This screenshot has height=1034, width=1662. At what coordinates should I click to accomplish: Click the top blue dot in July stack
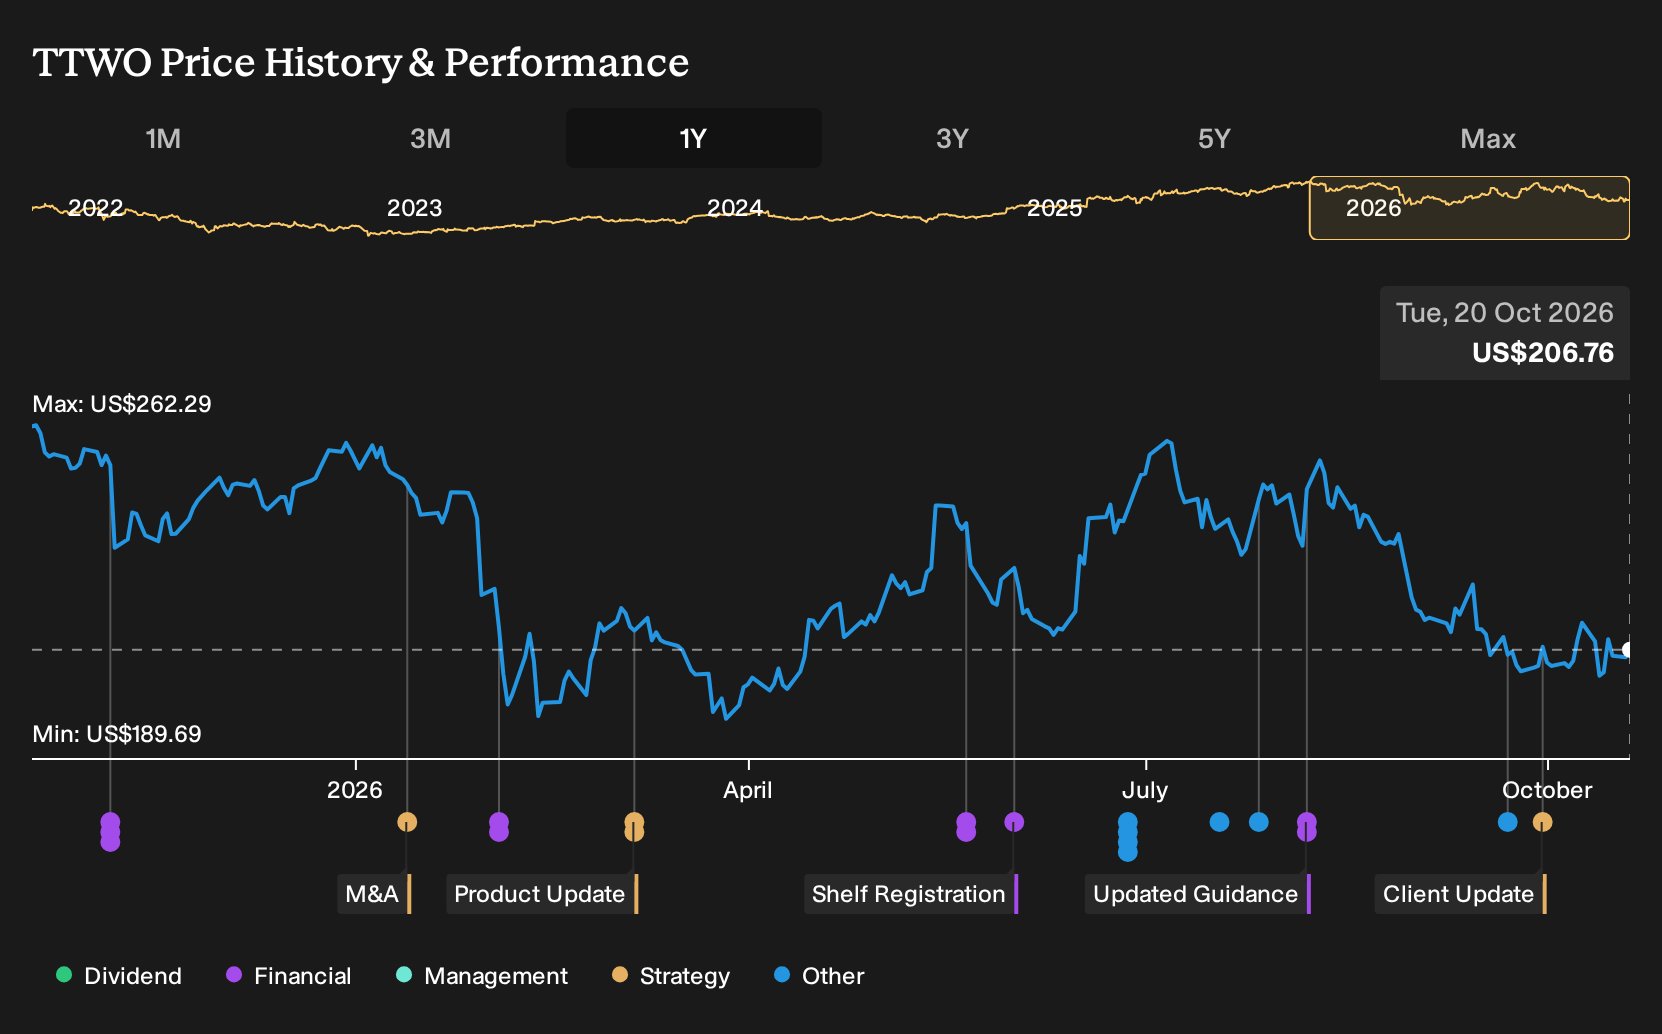tap(1128, 822)
